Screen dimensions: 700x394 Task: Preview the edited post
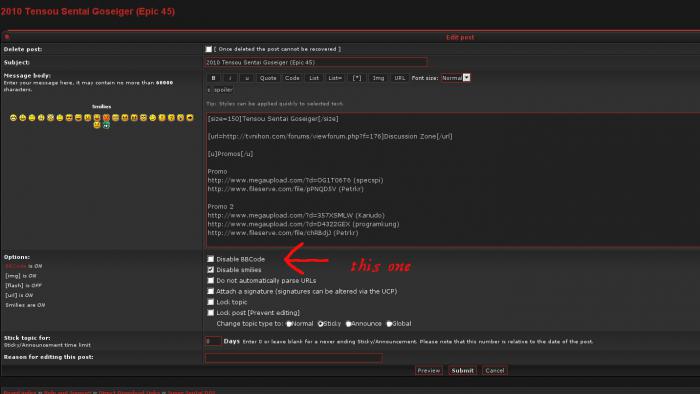pyautogui.click(x=429, y=370)
